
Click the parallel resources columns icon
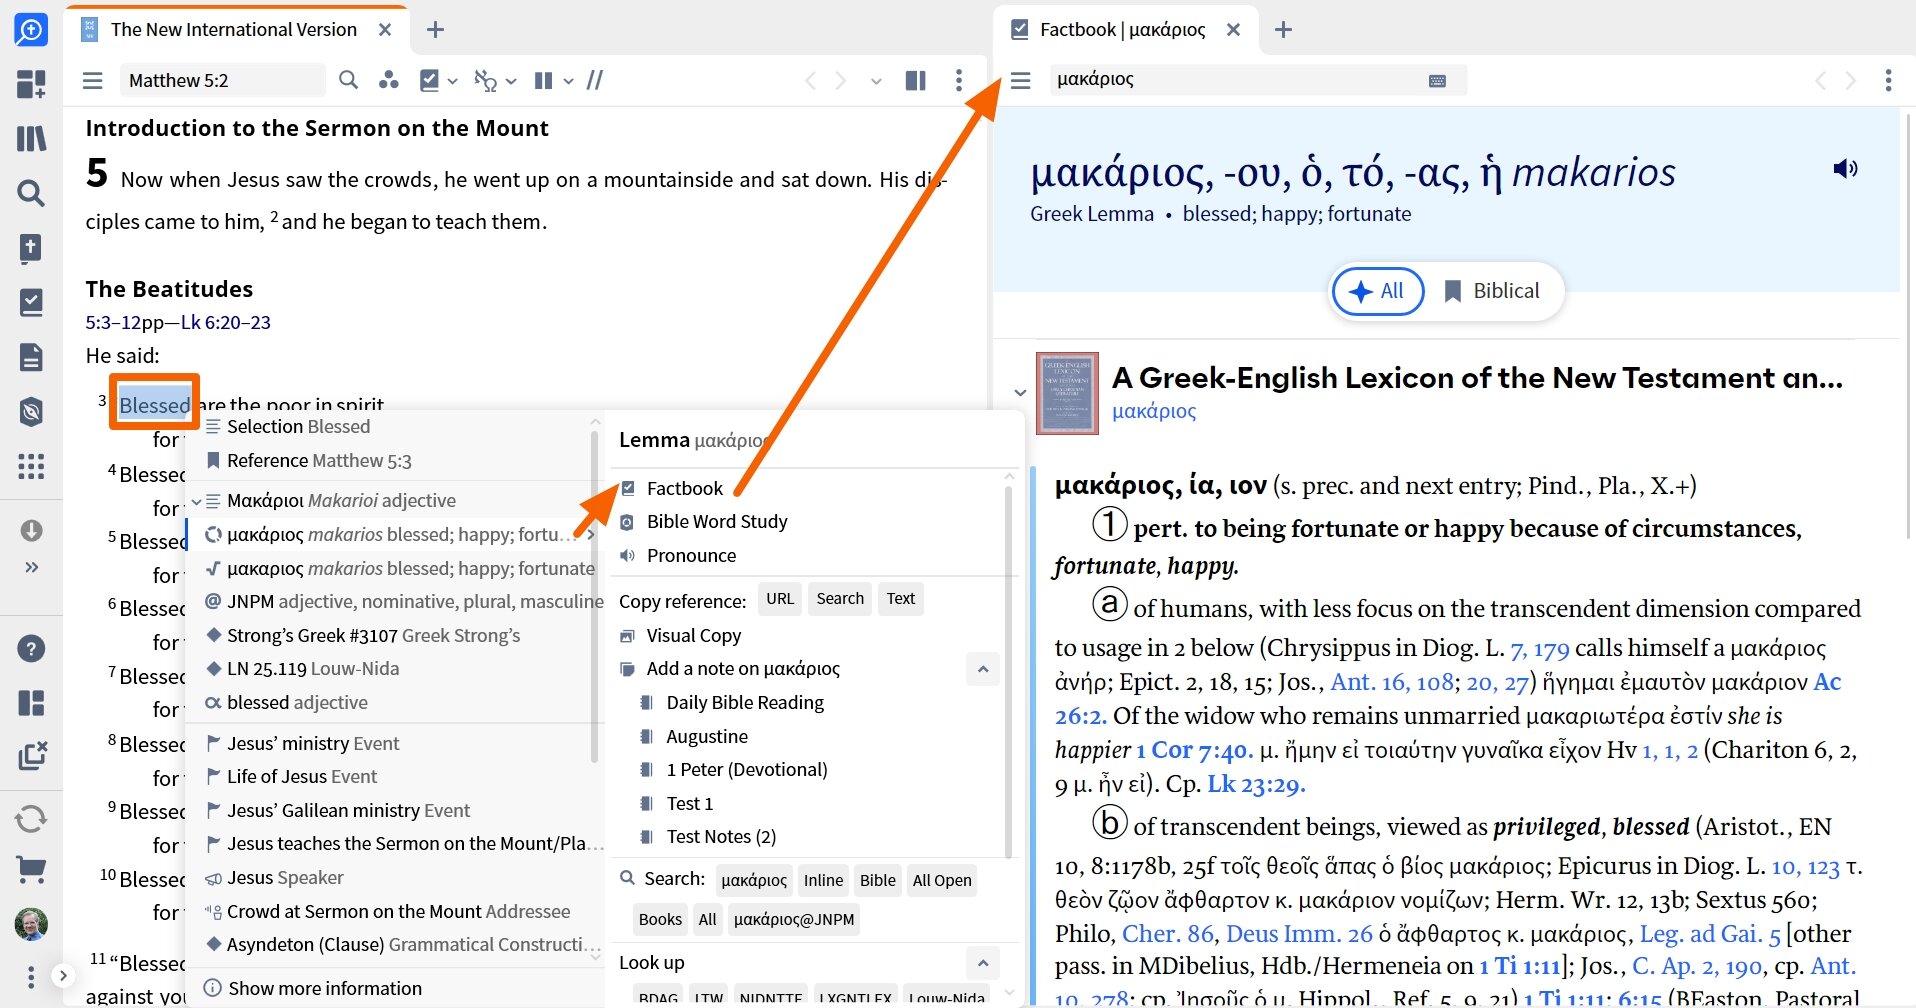point(915,80)
